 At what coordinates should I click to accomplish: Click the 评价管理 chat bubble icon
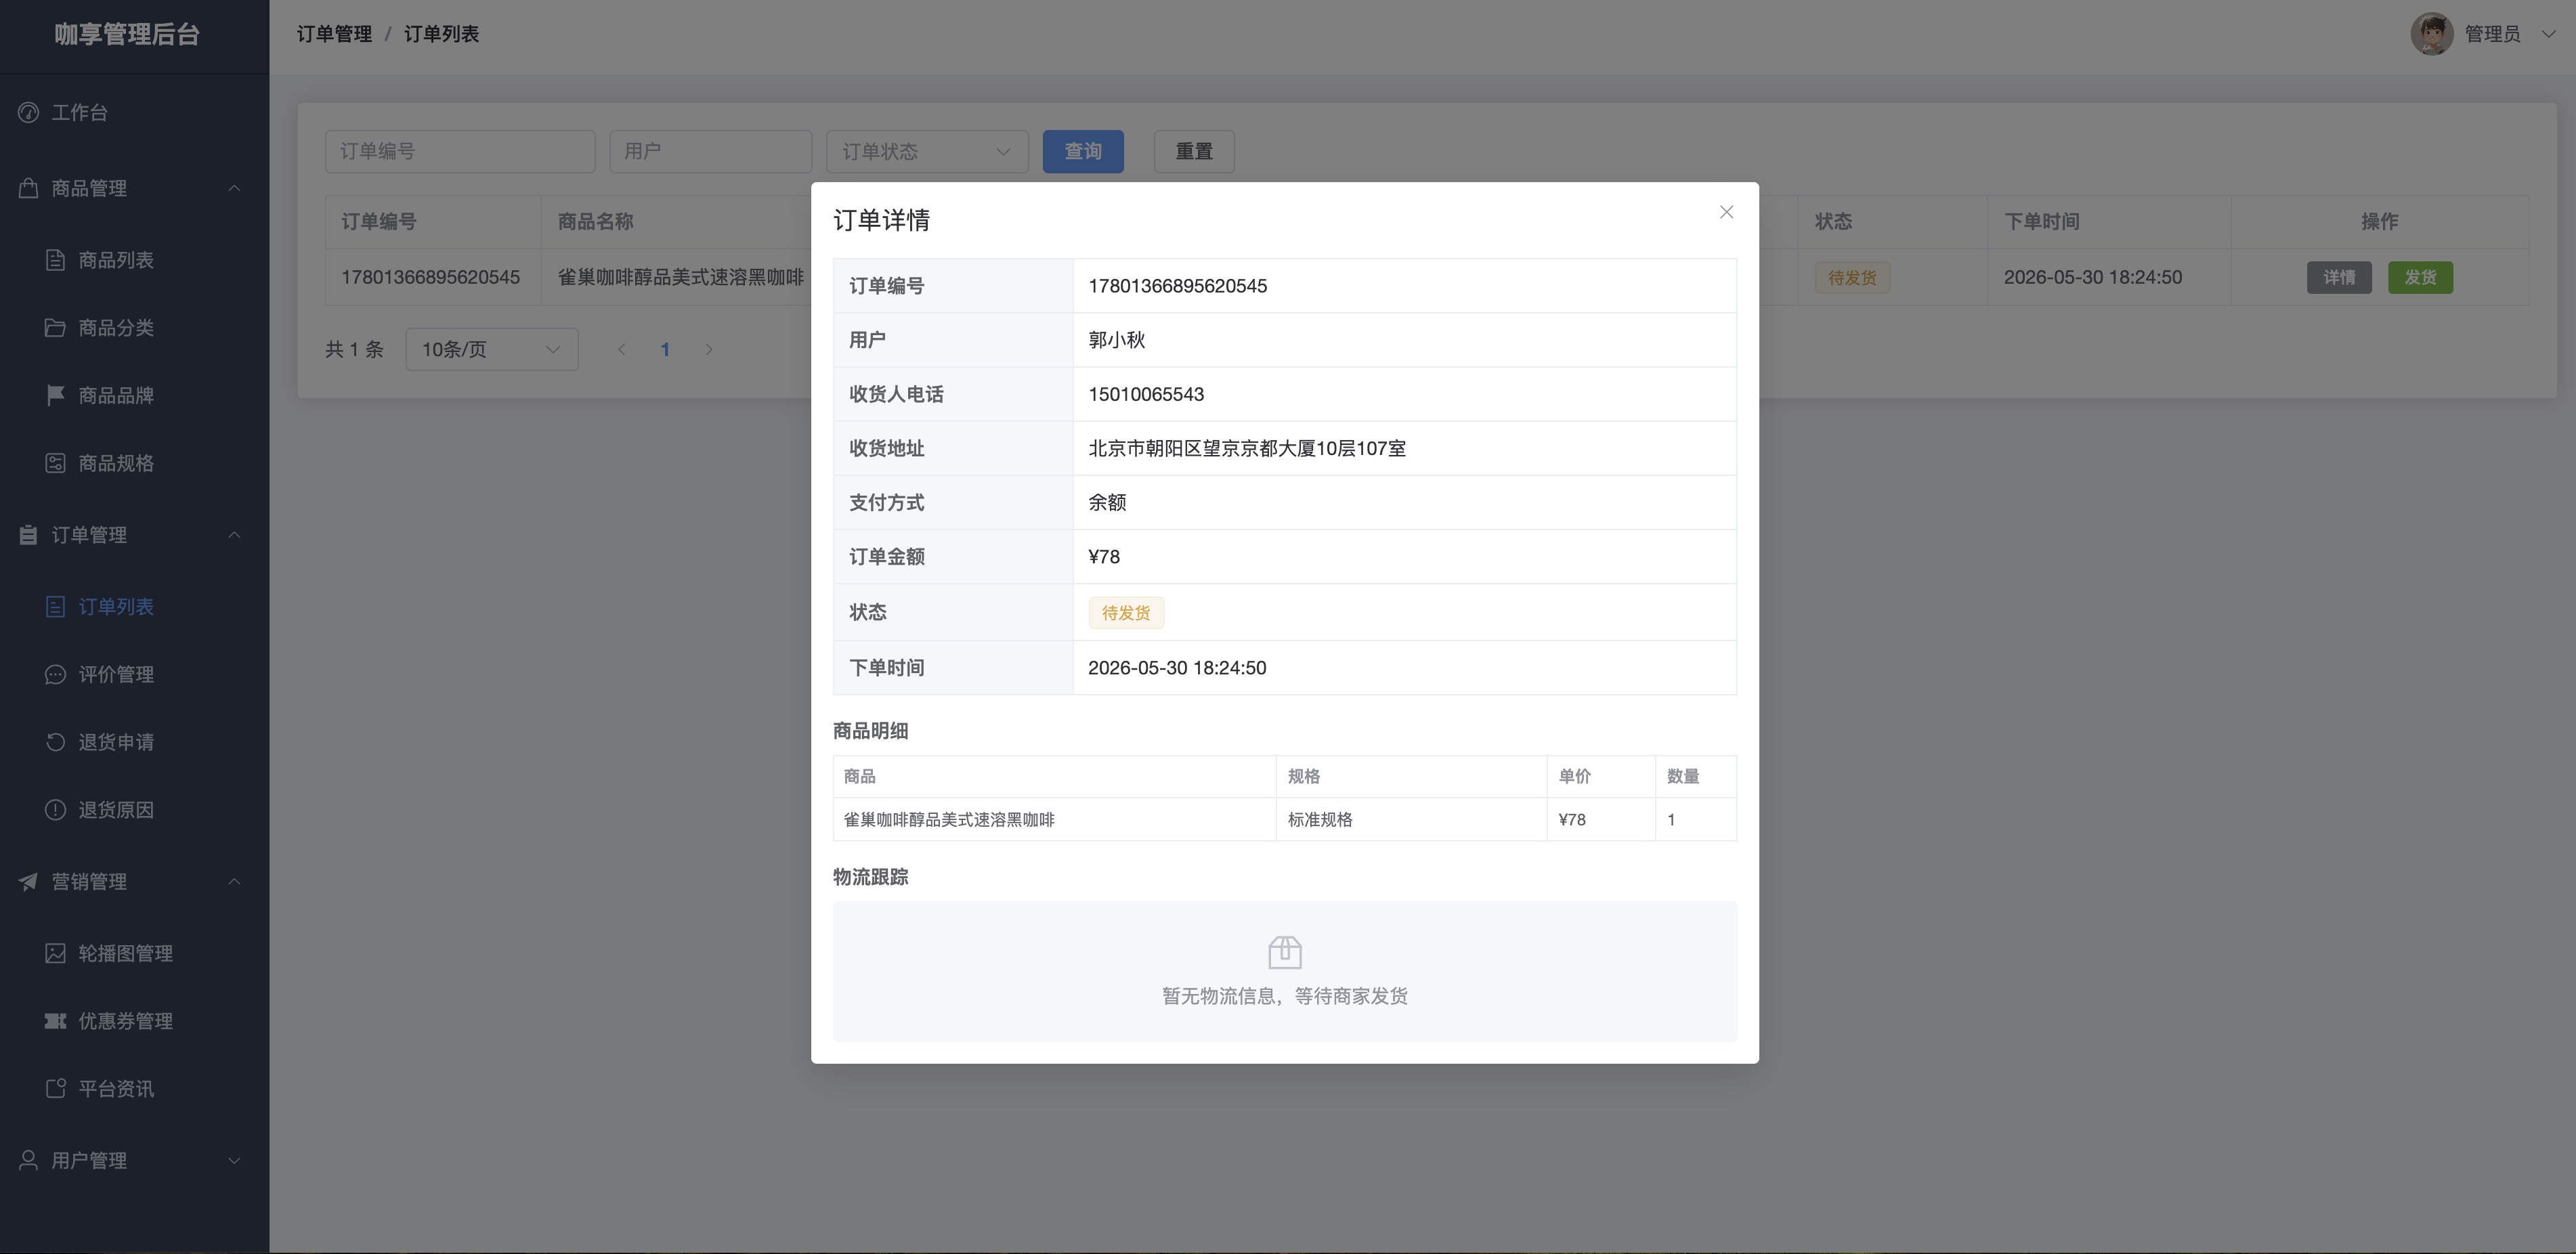pos(56,674)
